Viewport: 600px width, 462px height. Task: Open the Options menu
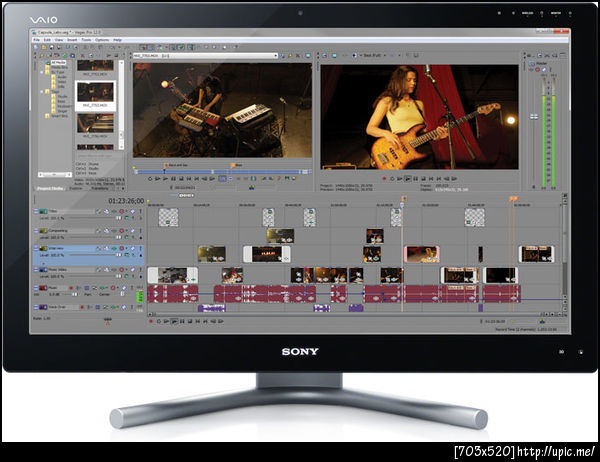102,40
